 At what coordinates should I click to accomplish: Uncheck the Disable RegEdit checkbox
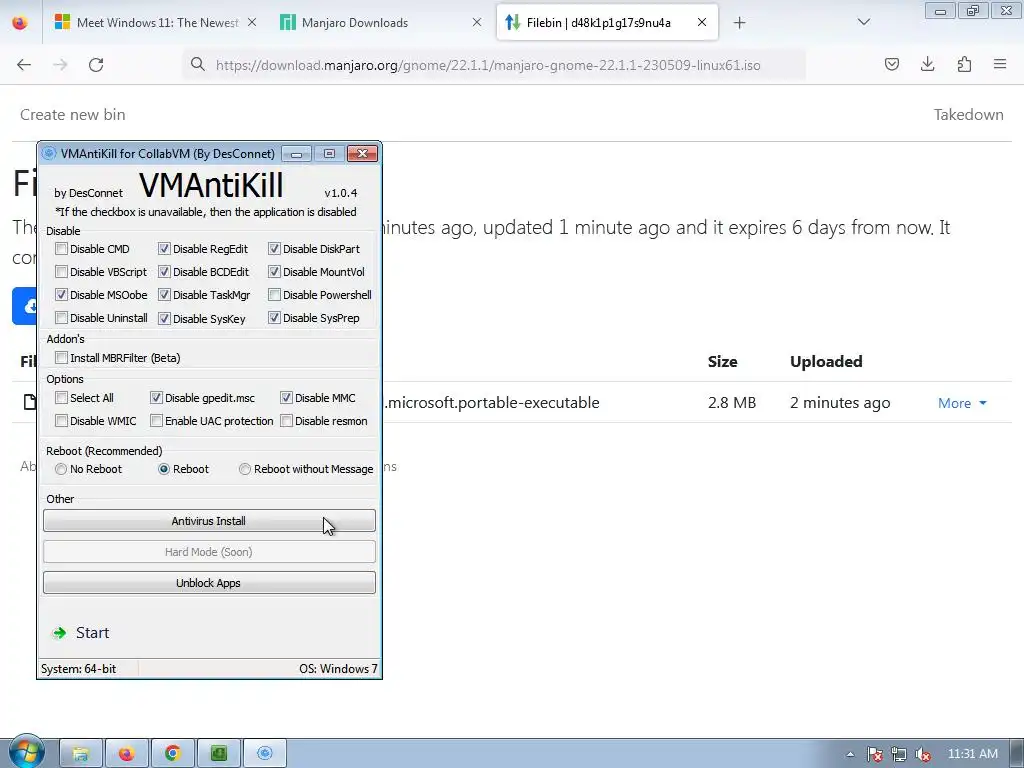(x=164, y=249)
